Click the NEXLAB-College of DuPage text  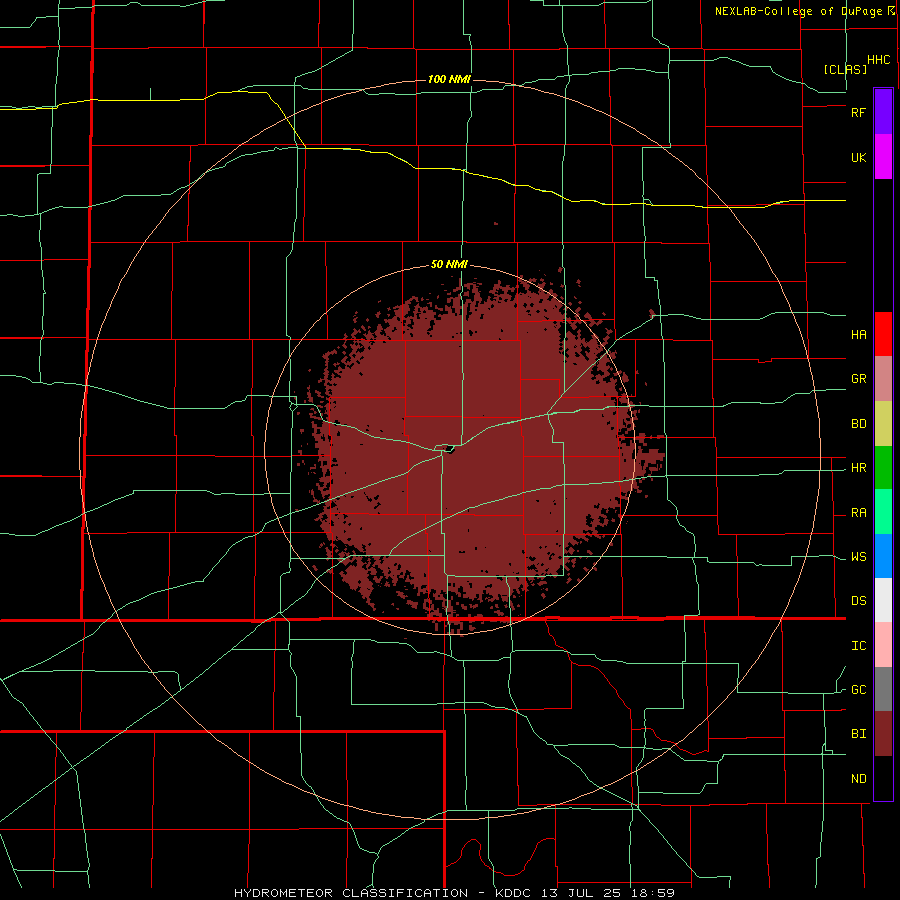pos(799,11)
